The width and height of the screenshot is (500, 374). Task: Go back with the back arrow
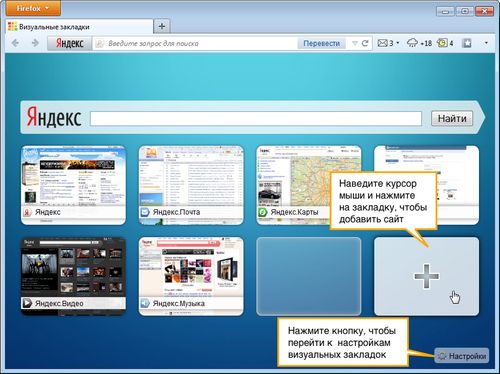coord(15,43)
